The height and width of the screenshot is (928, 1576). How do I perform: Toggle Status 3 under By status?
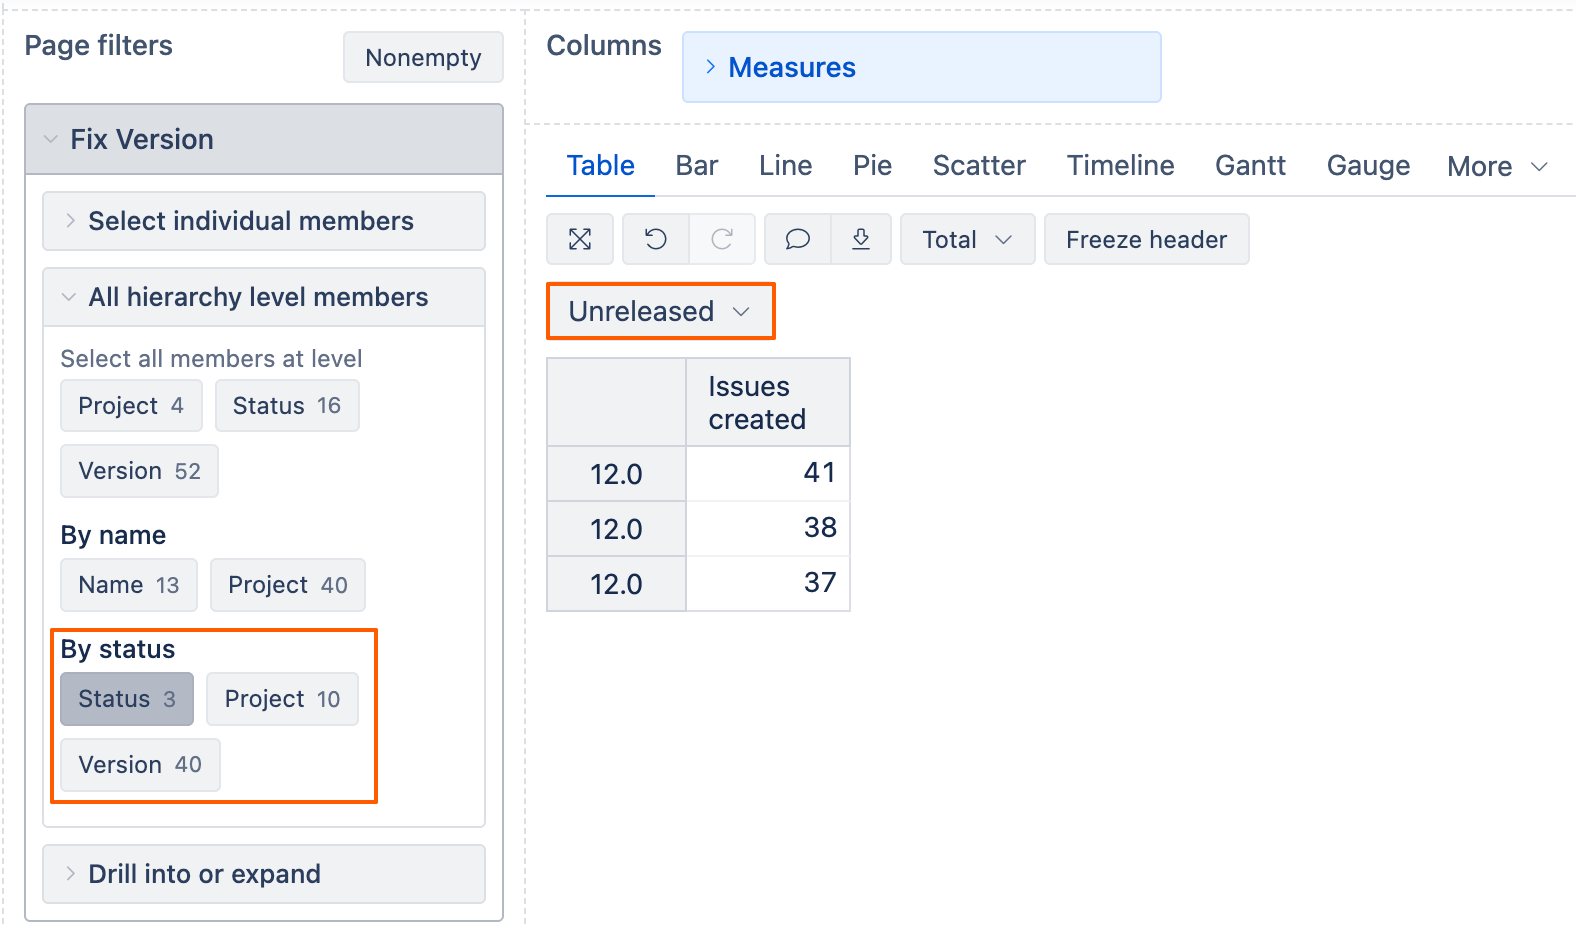[x=127, y=699]
